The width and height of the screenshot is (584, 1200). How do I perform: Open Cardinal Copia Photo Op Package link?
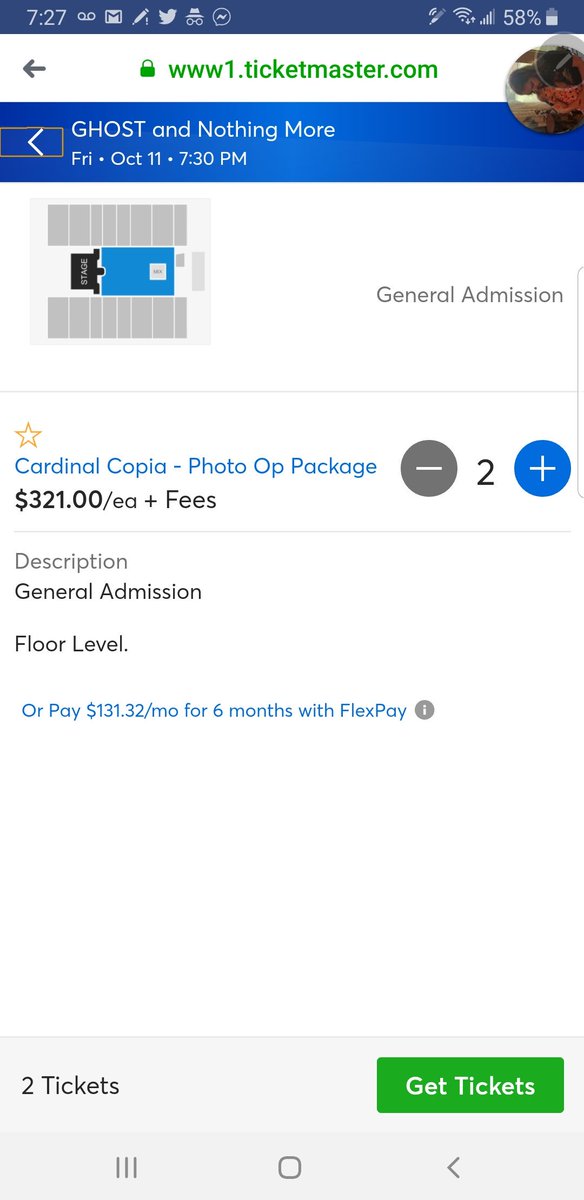click(196, 466)
